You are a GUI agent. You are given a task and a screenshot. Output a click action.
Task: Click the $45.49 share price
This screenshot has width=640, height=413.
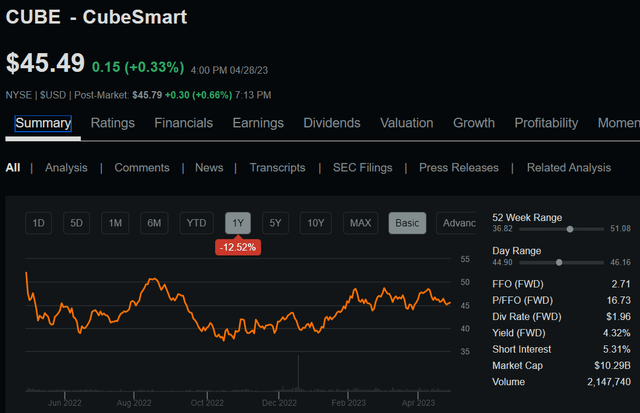pos(45,63)
